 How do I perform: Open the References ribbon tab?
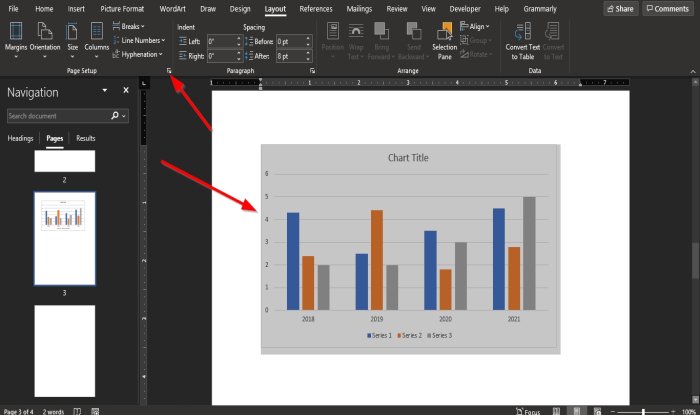point(316,8)
